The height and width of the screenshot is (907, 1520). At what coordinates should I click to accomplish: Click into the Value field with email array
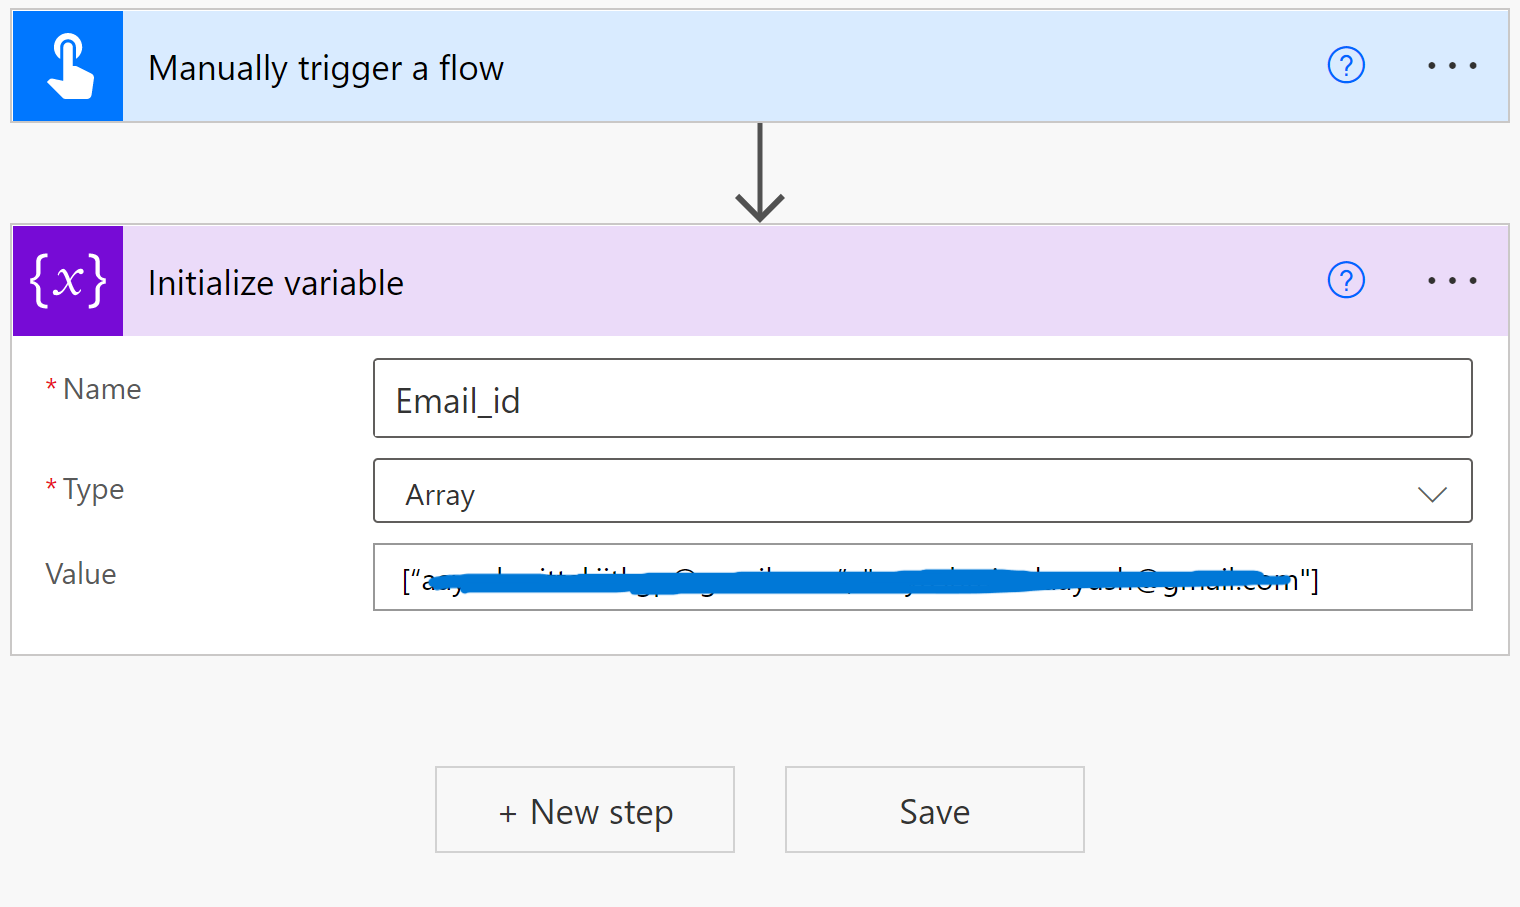922,578
